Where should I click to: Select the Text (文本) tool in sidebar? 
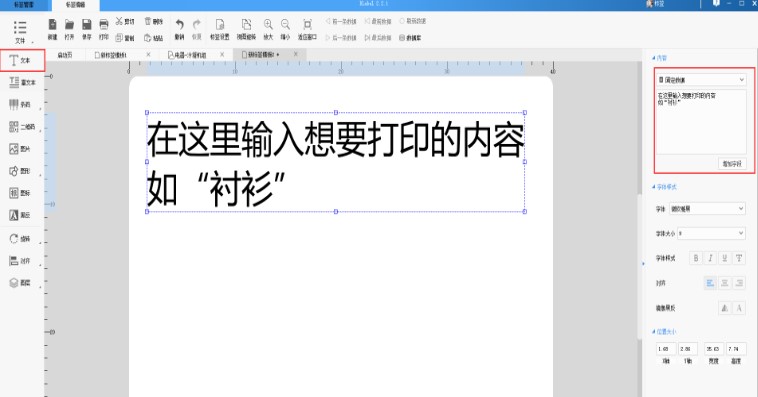click(x=22, y=60)
